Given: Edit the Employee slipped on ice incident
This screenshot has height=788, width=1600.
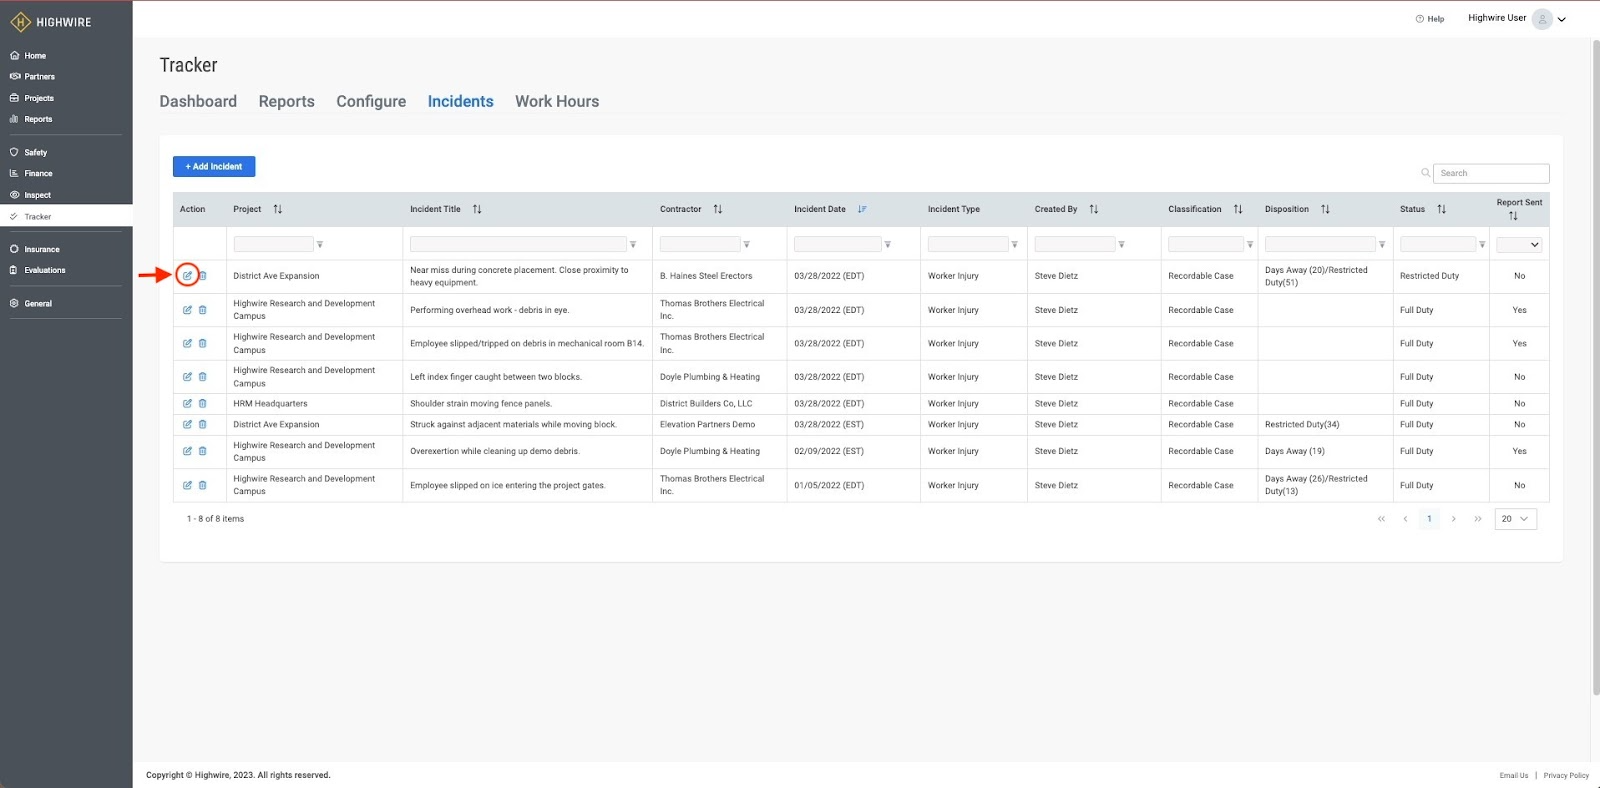Looking at the screenshot, I should 187,485.
